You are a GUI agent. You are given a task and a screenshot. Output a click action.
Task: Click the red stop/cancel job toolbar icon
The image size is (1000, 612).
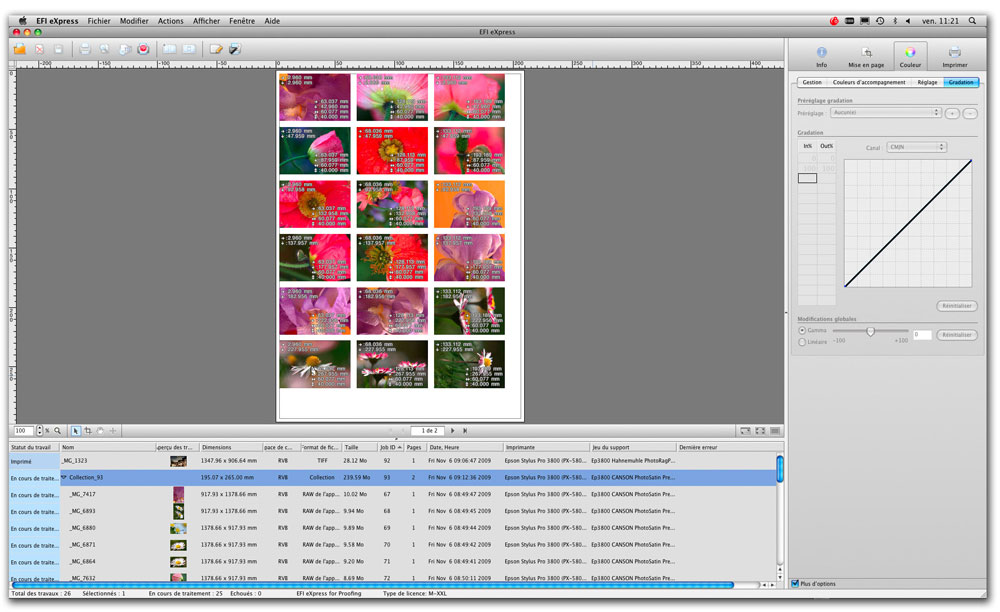[x=143, y=49]
